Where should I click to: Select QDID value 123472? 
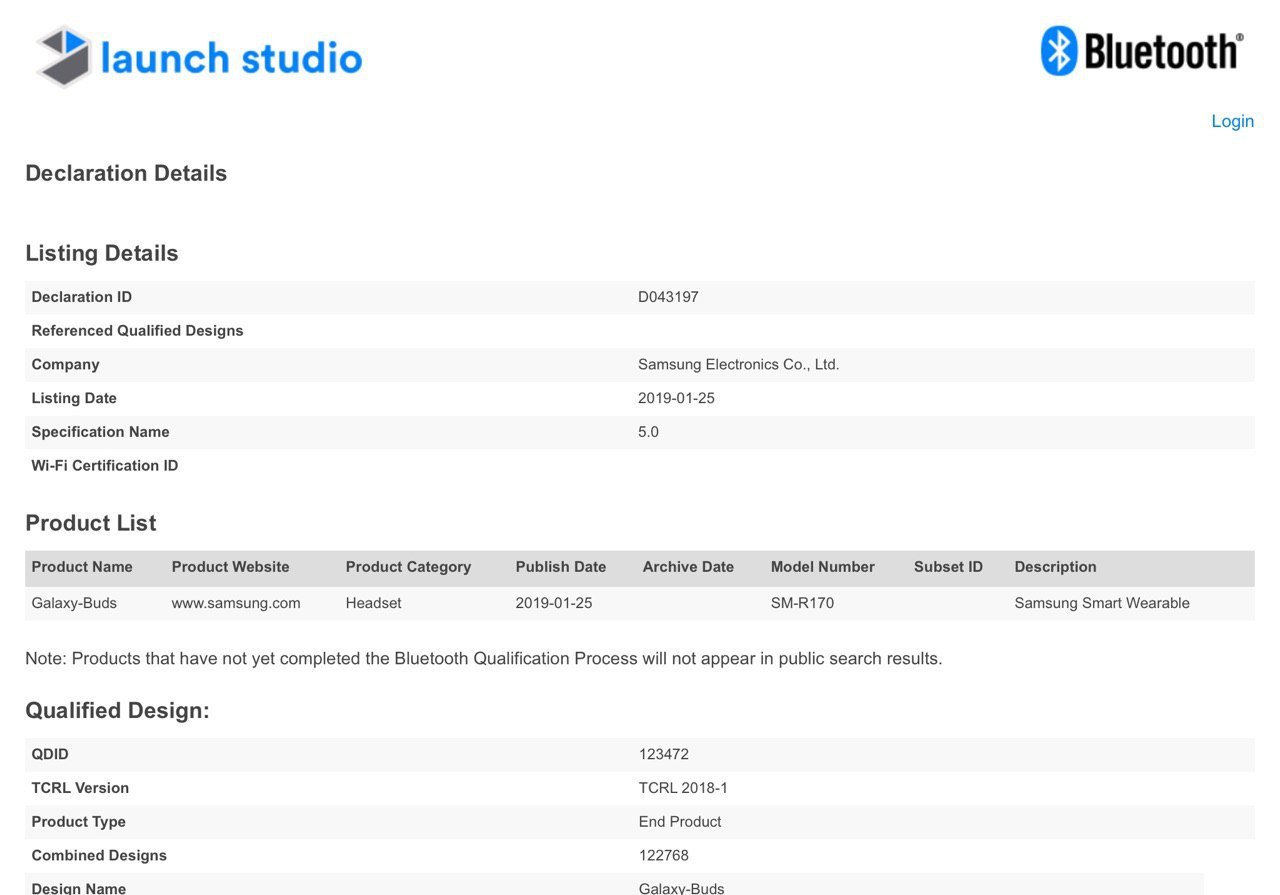click(664, 754)
